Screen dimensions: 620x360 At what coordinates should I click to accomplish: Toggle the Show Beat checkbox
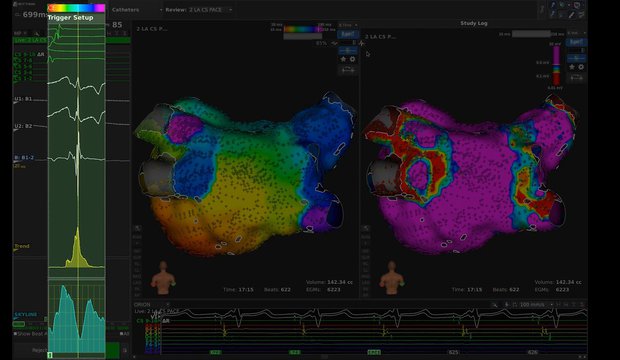pyautogui.click(x=15, y=333)
